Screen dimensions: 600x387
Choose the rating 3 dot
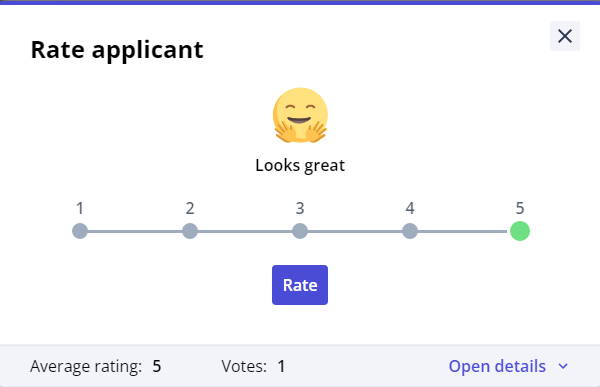tap(300, 231)
